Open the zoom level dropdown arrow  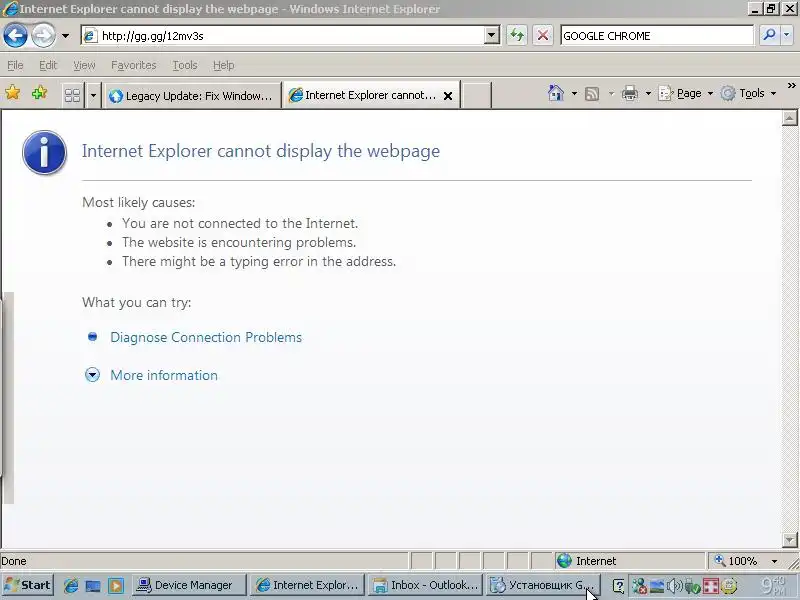pyautogui.click(x=774, y=561)
